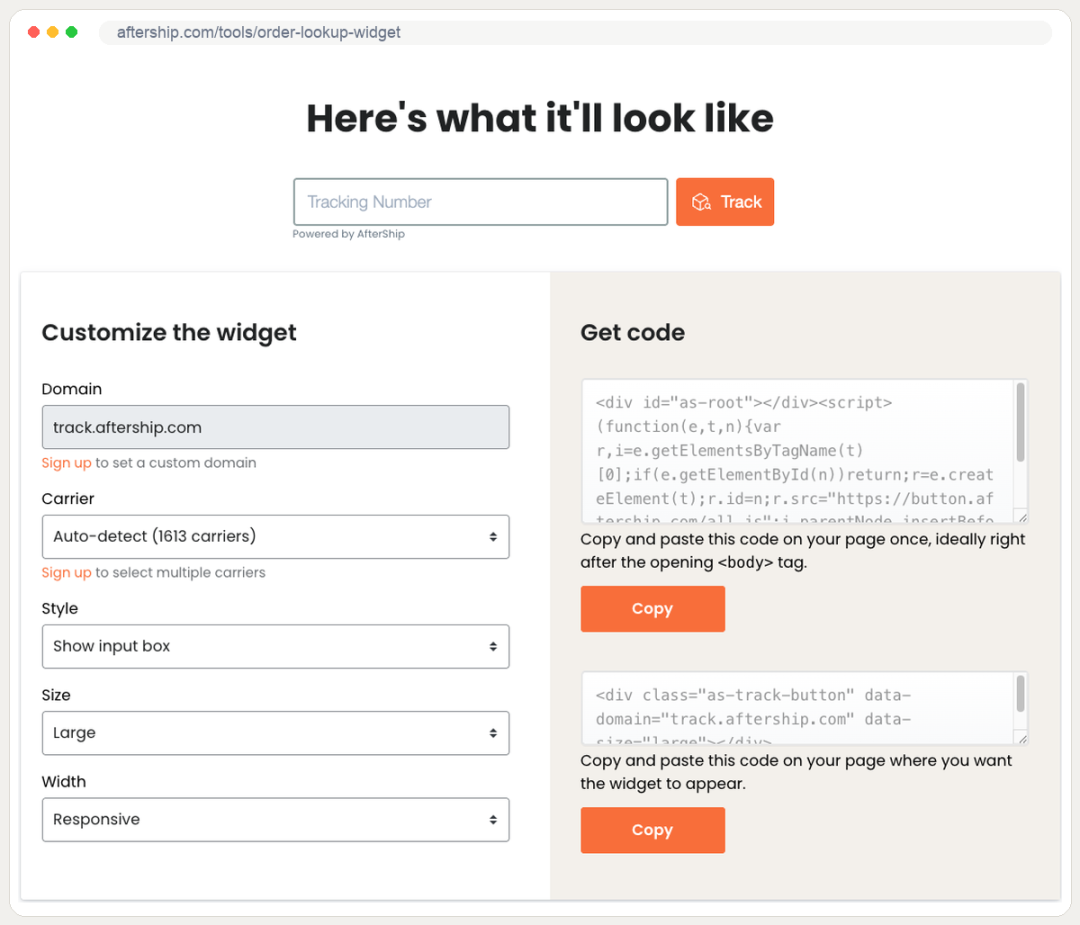This screenshot has width=1080, height=925.
Task: Click the yellow minimize window dot
Action: tap(52, 32)
